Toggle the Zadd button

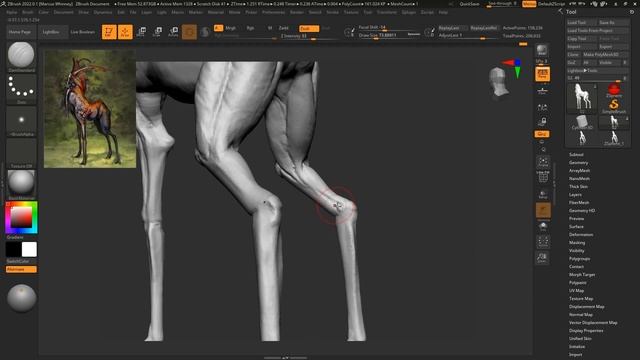pyautogui.click(x=284, y=28)
